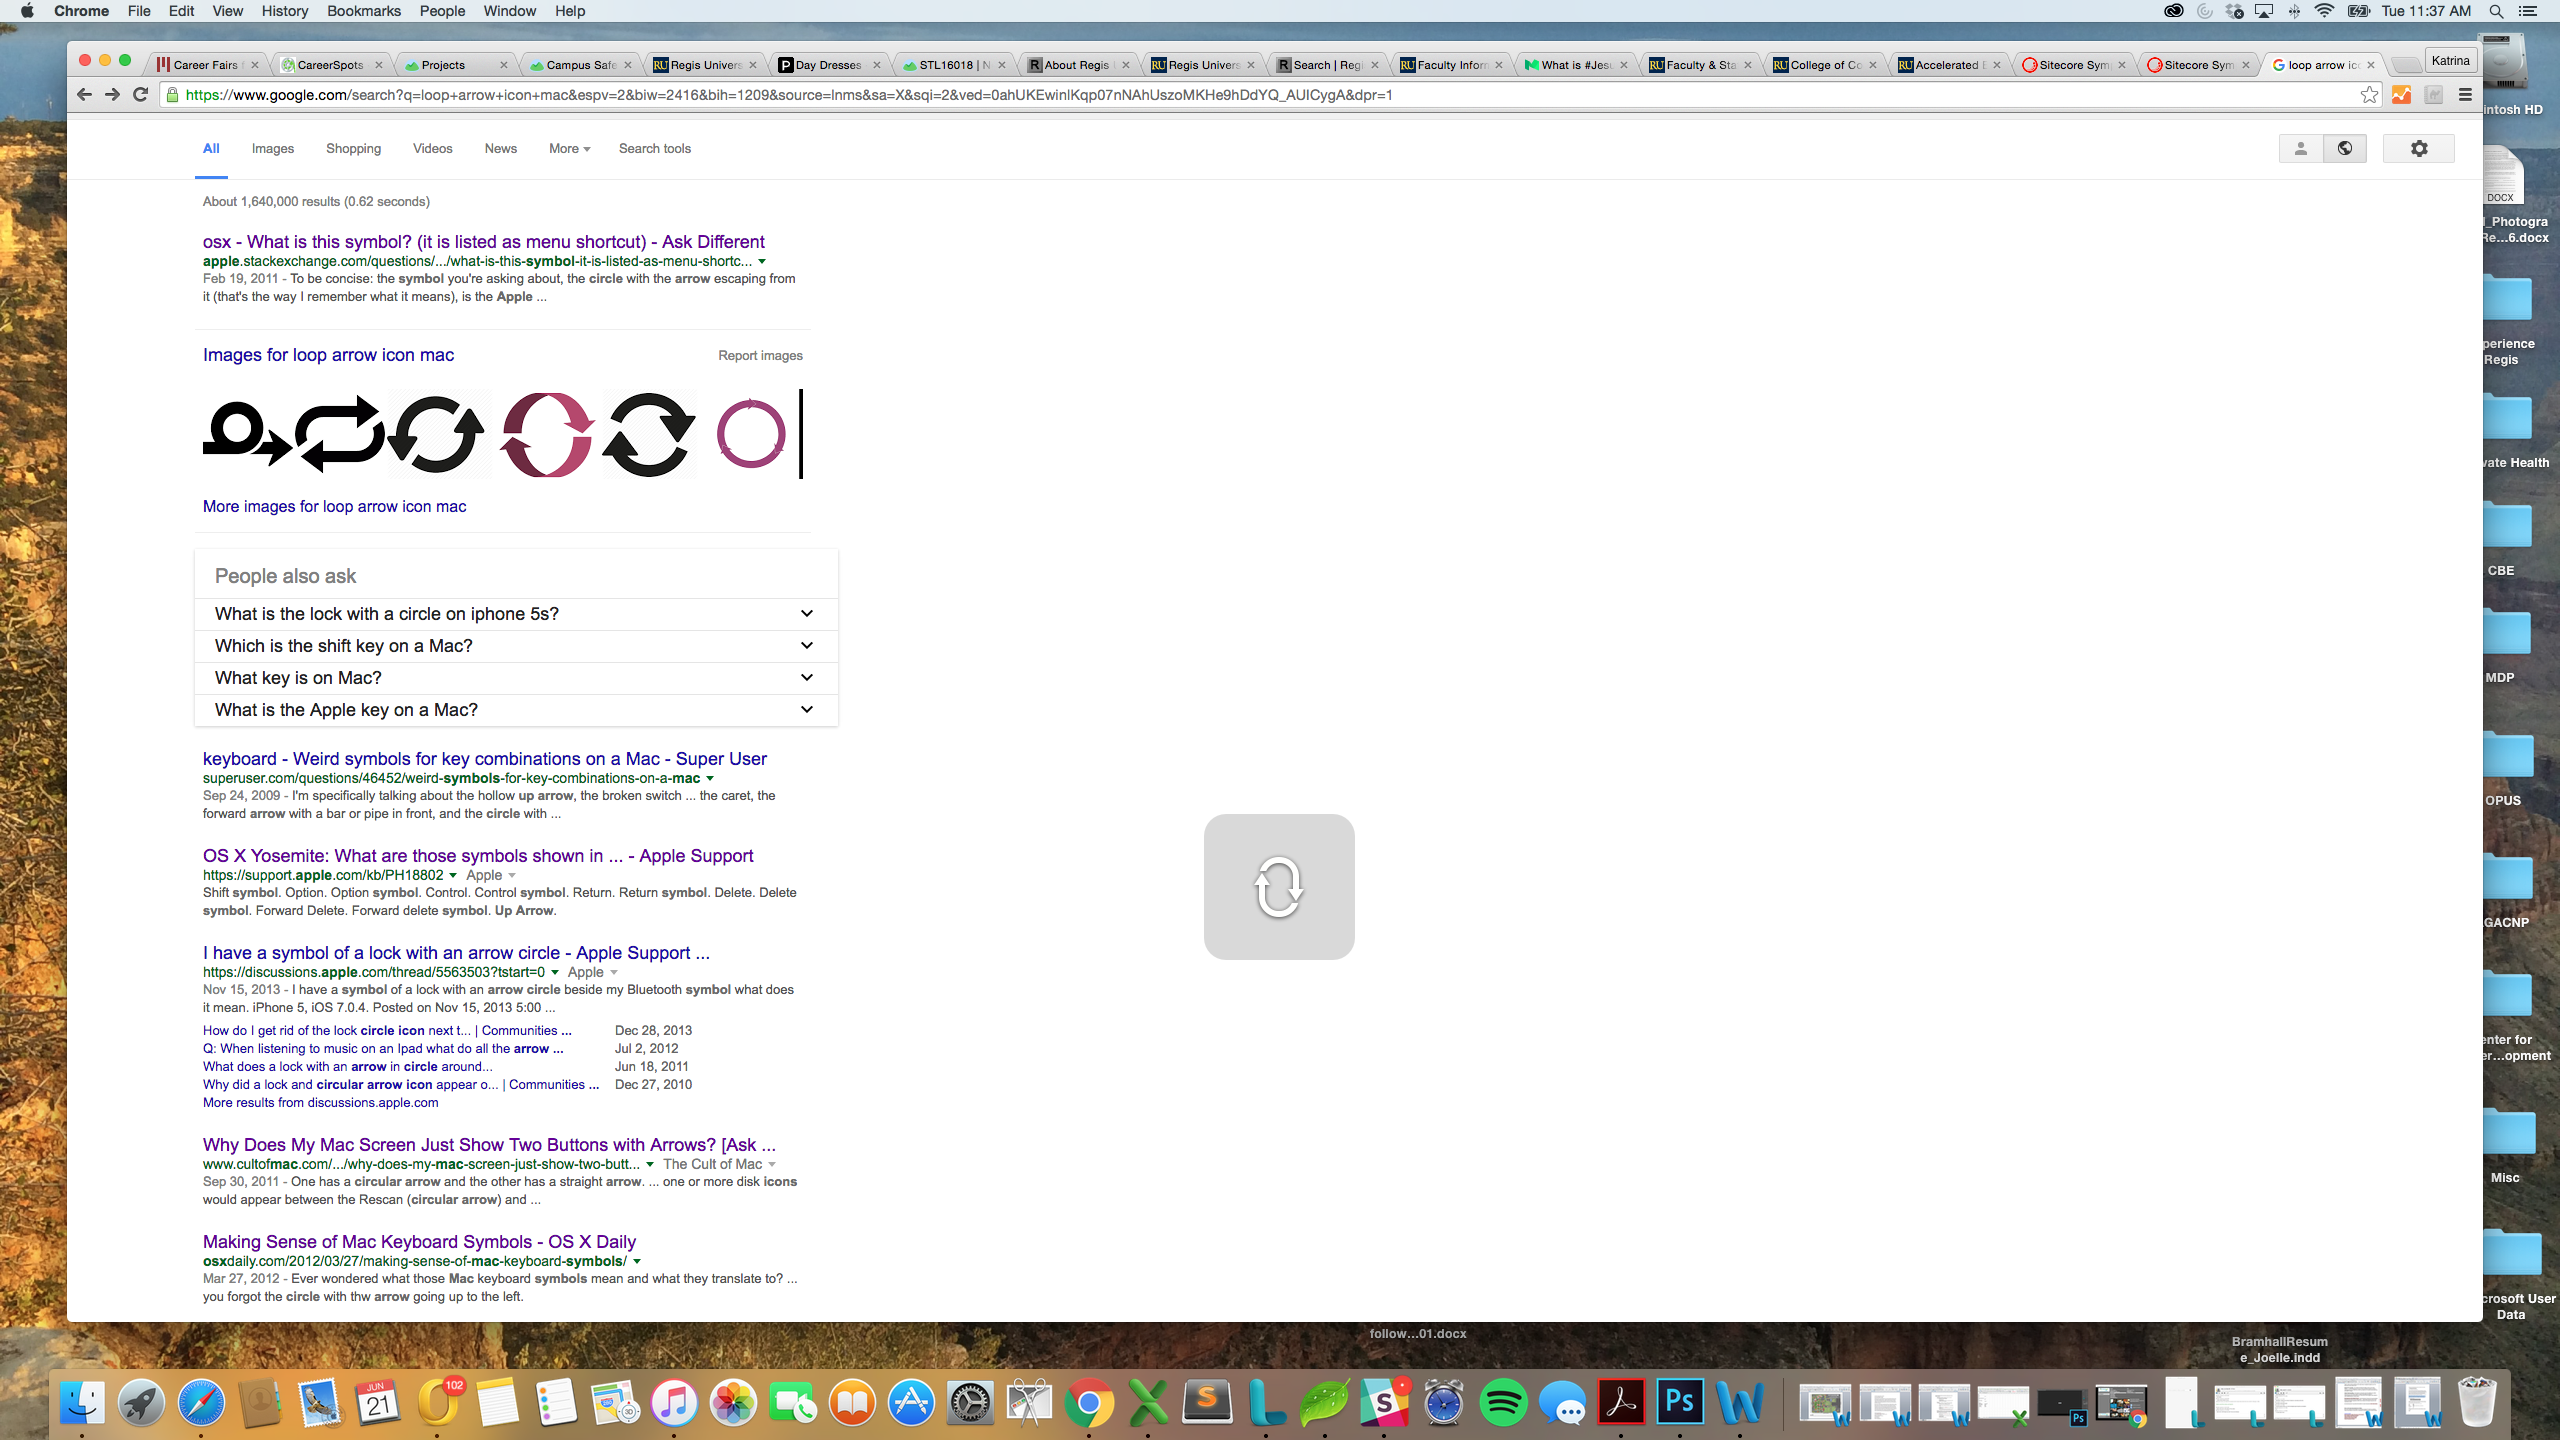Launch Photoshop from the dock

click(x=1680, y=1402)
